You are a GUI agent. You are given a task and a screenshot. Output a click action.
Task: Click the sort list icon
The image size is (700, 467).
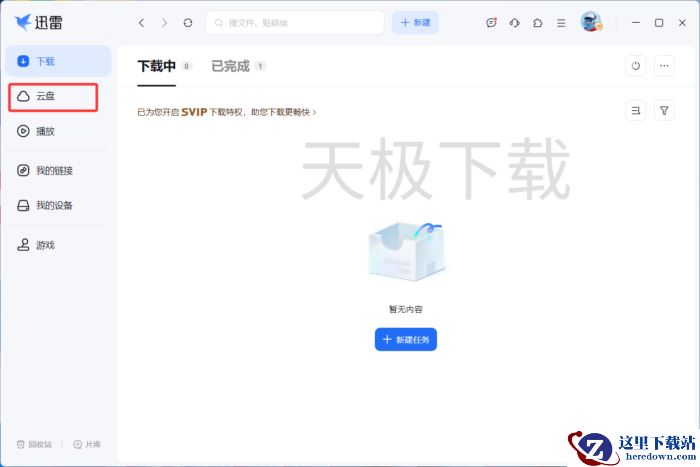click(x=636, y=111)
